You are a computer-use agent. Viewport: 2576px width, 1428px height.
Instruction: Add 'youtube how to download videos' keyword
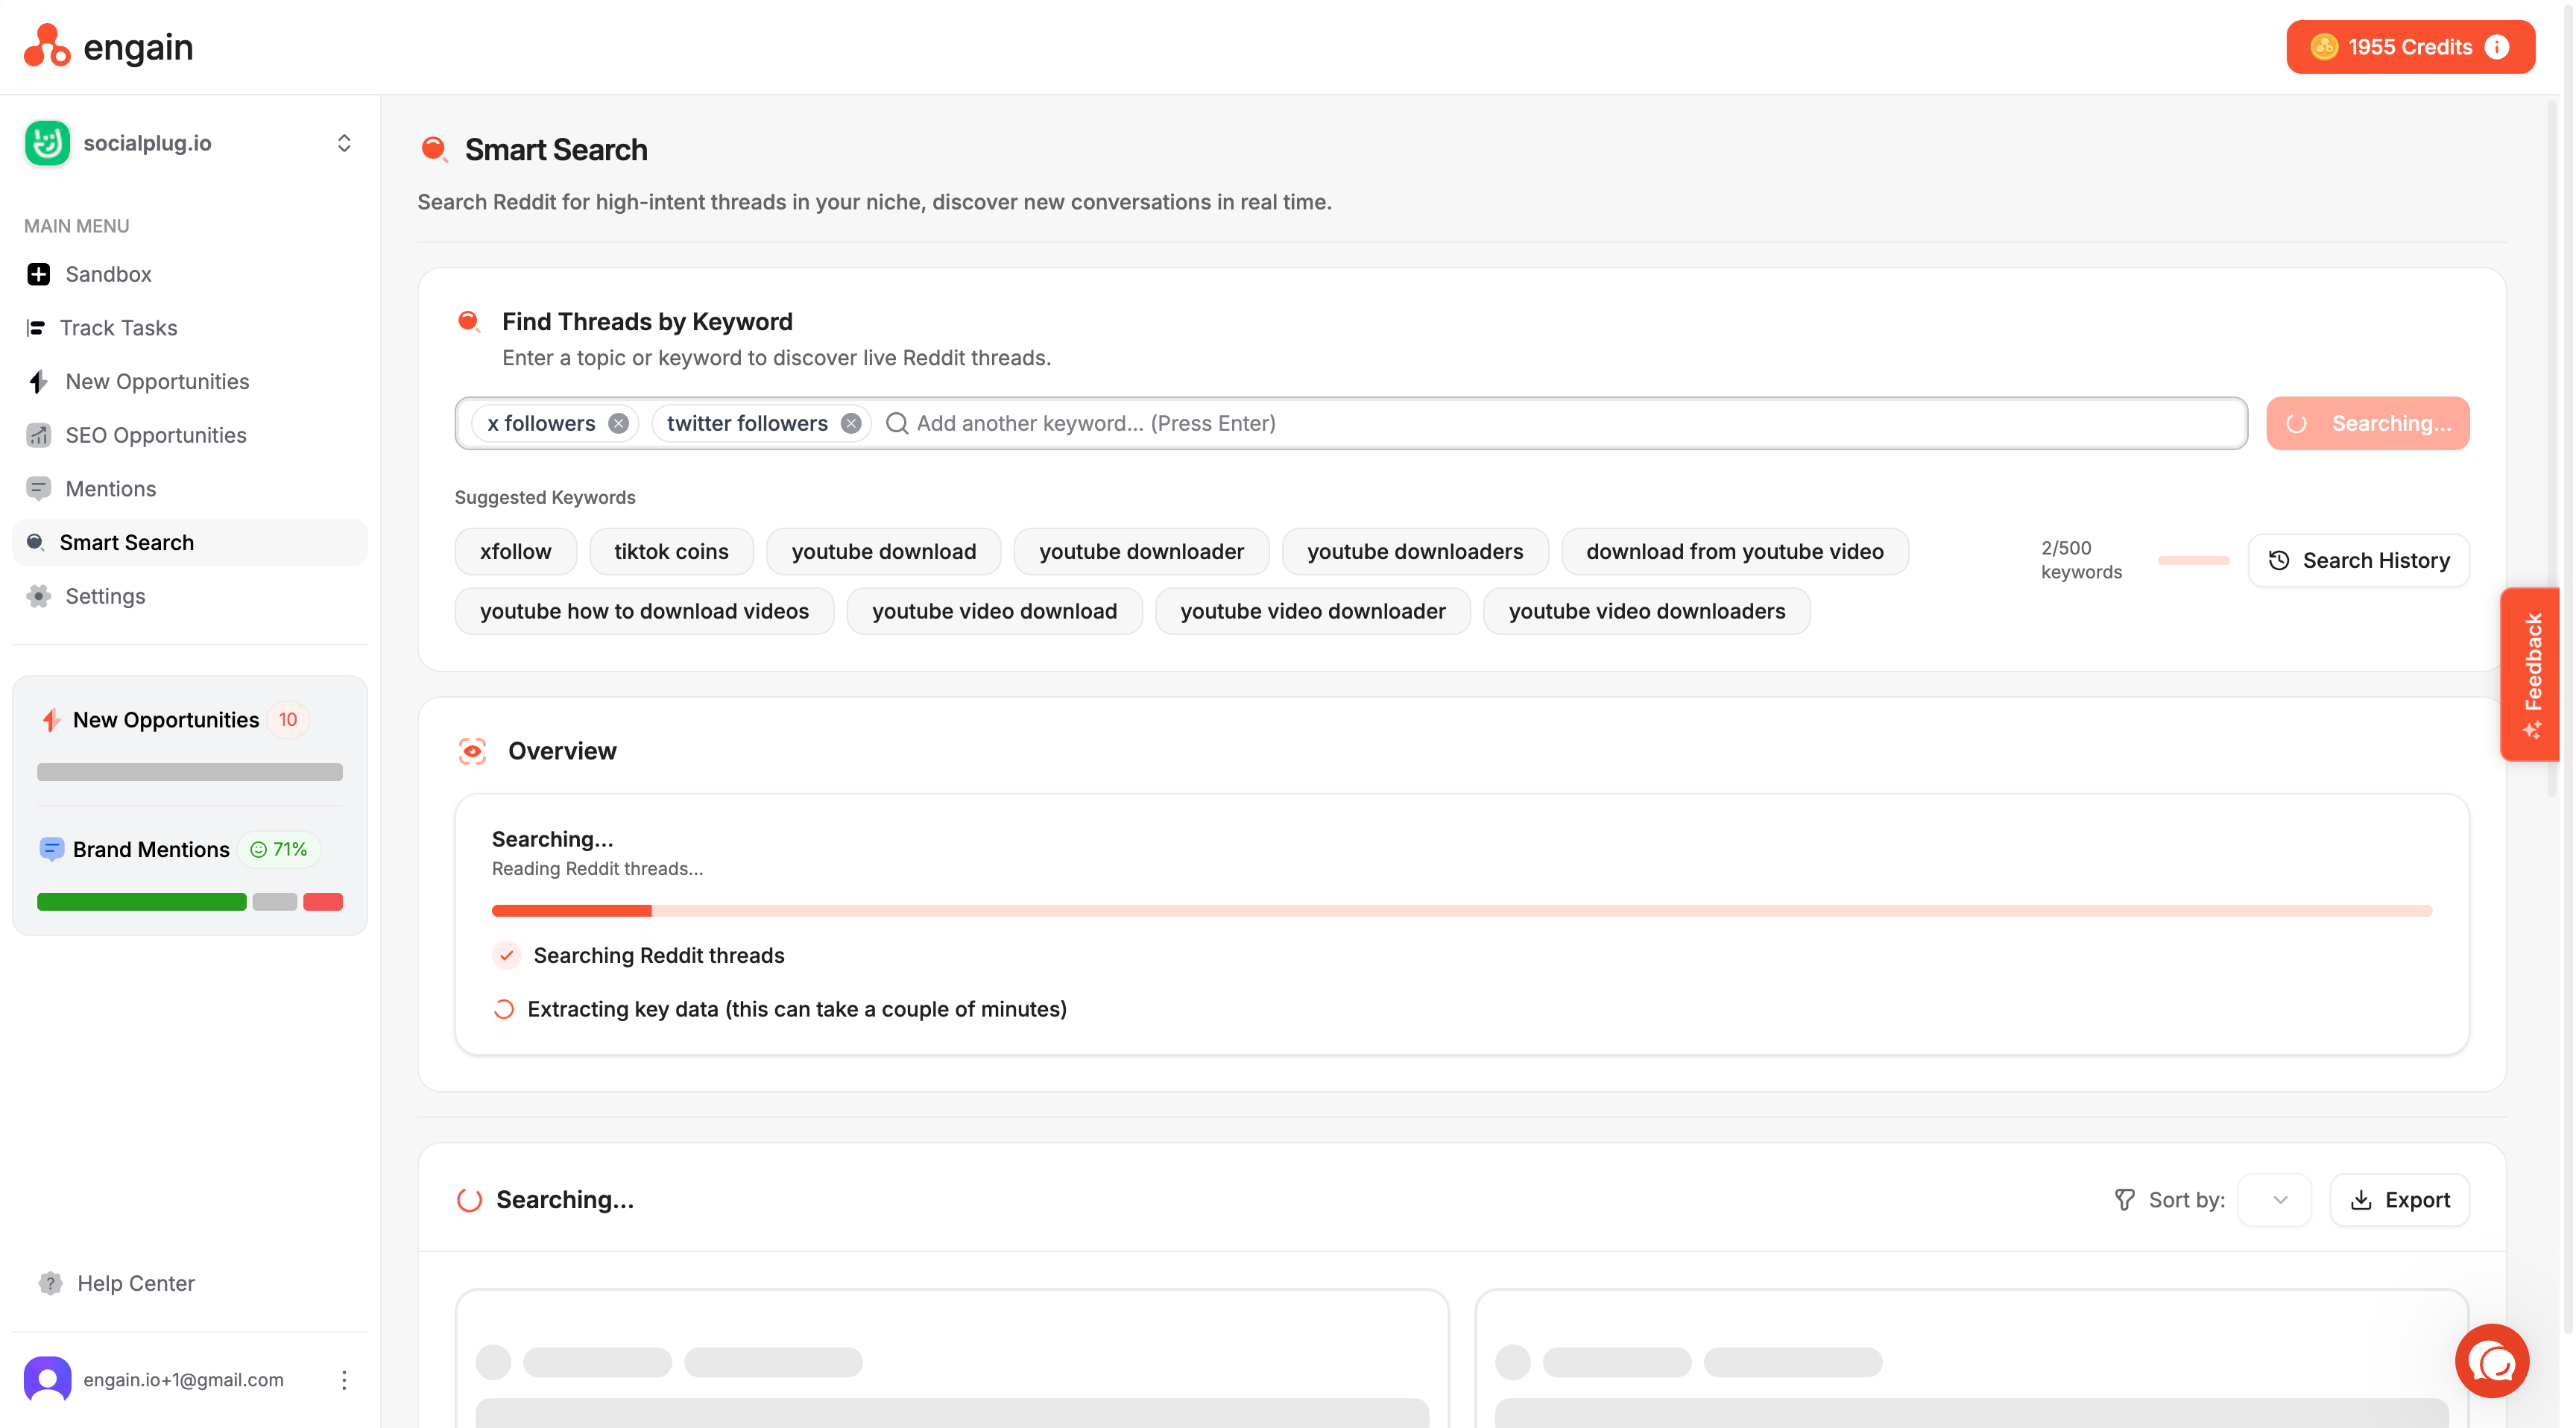[x=644, y=611]
